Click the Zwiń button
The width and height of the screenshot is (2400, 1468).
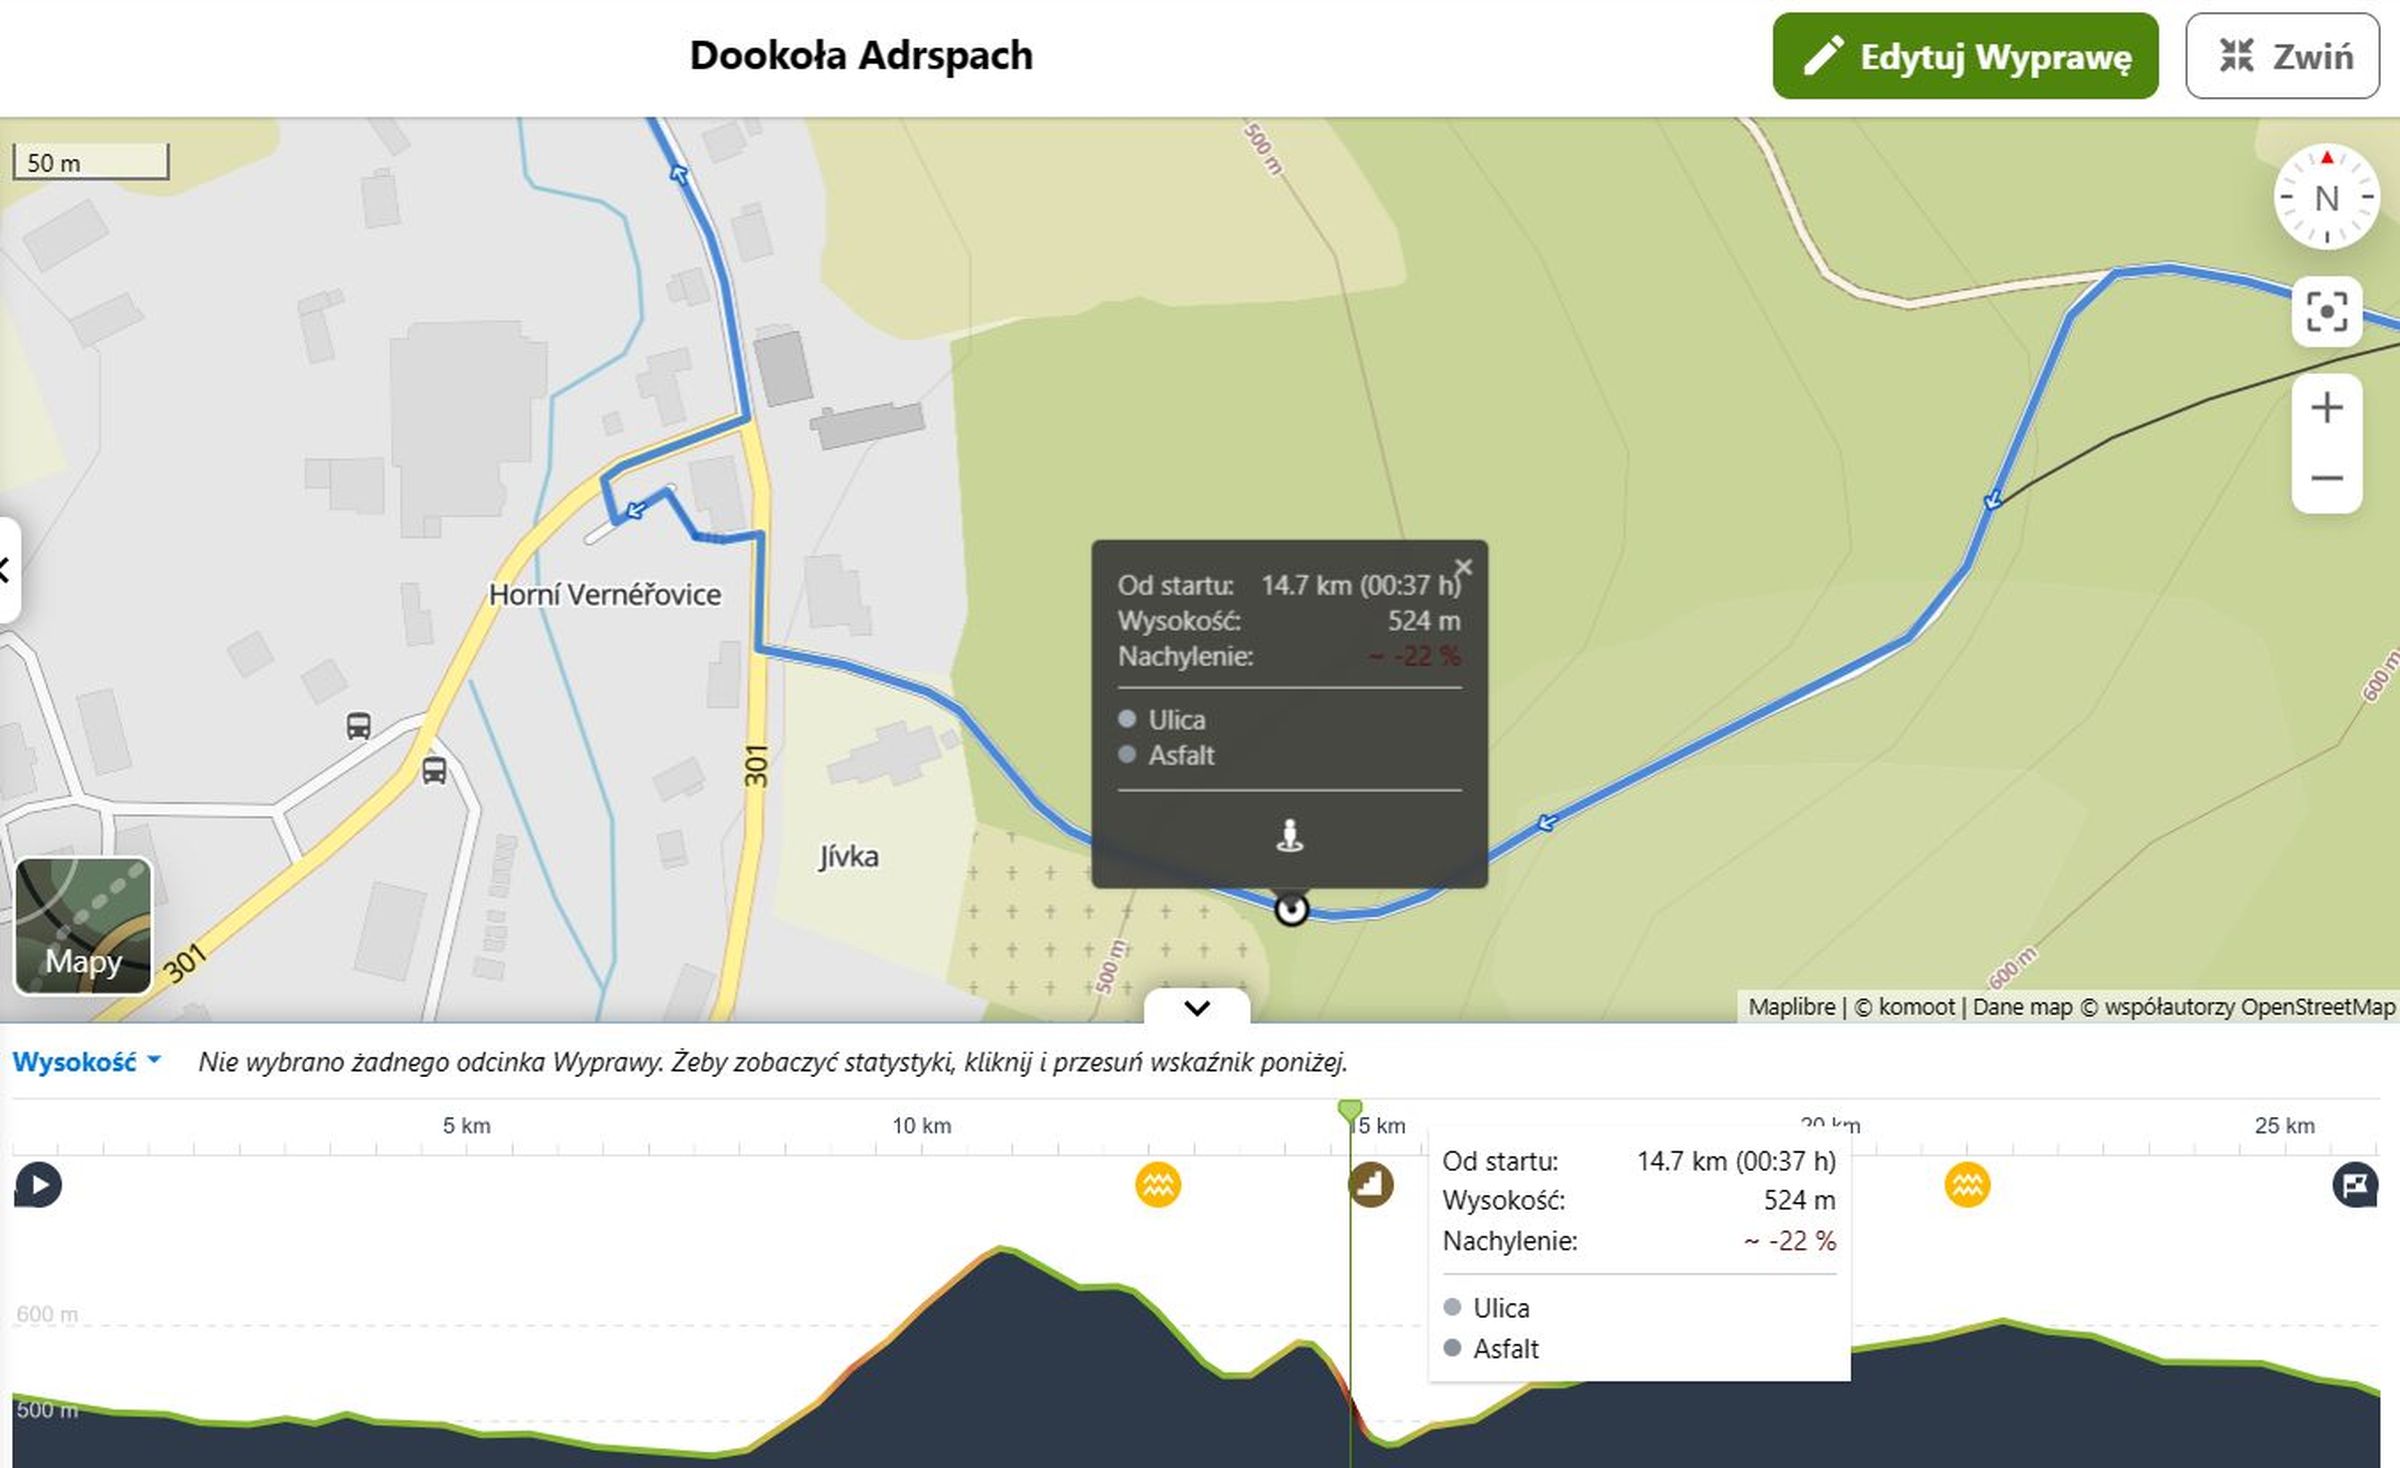pos(2282,56)
